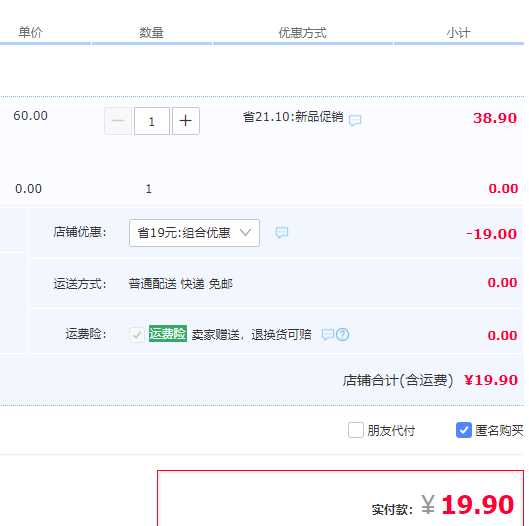Viewport: 529px width, 526px height.
Task: Click the comment icon beside 新品促销
Action: tap(355, 120)
